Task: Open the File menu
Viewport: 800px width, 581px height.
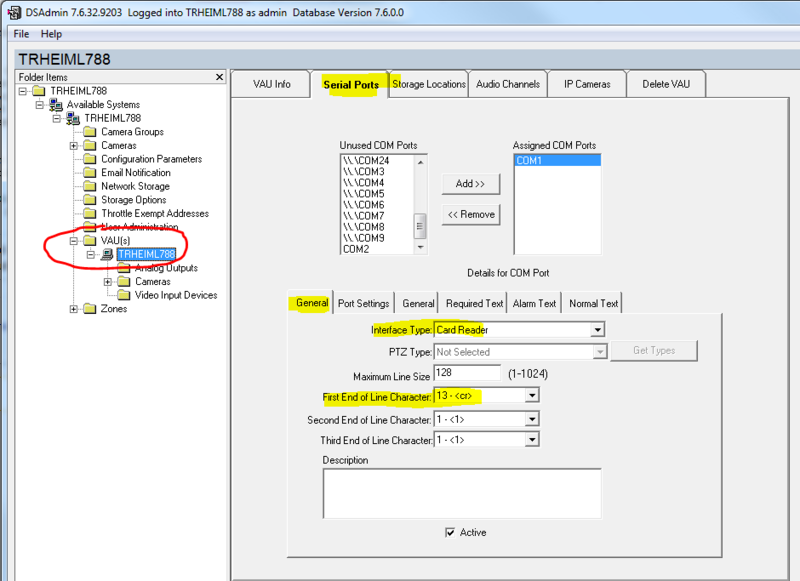Action: pos(20,33)
